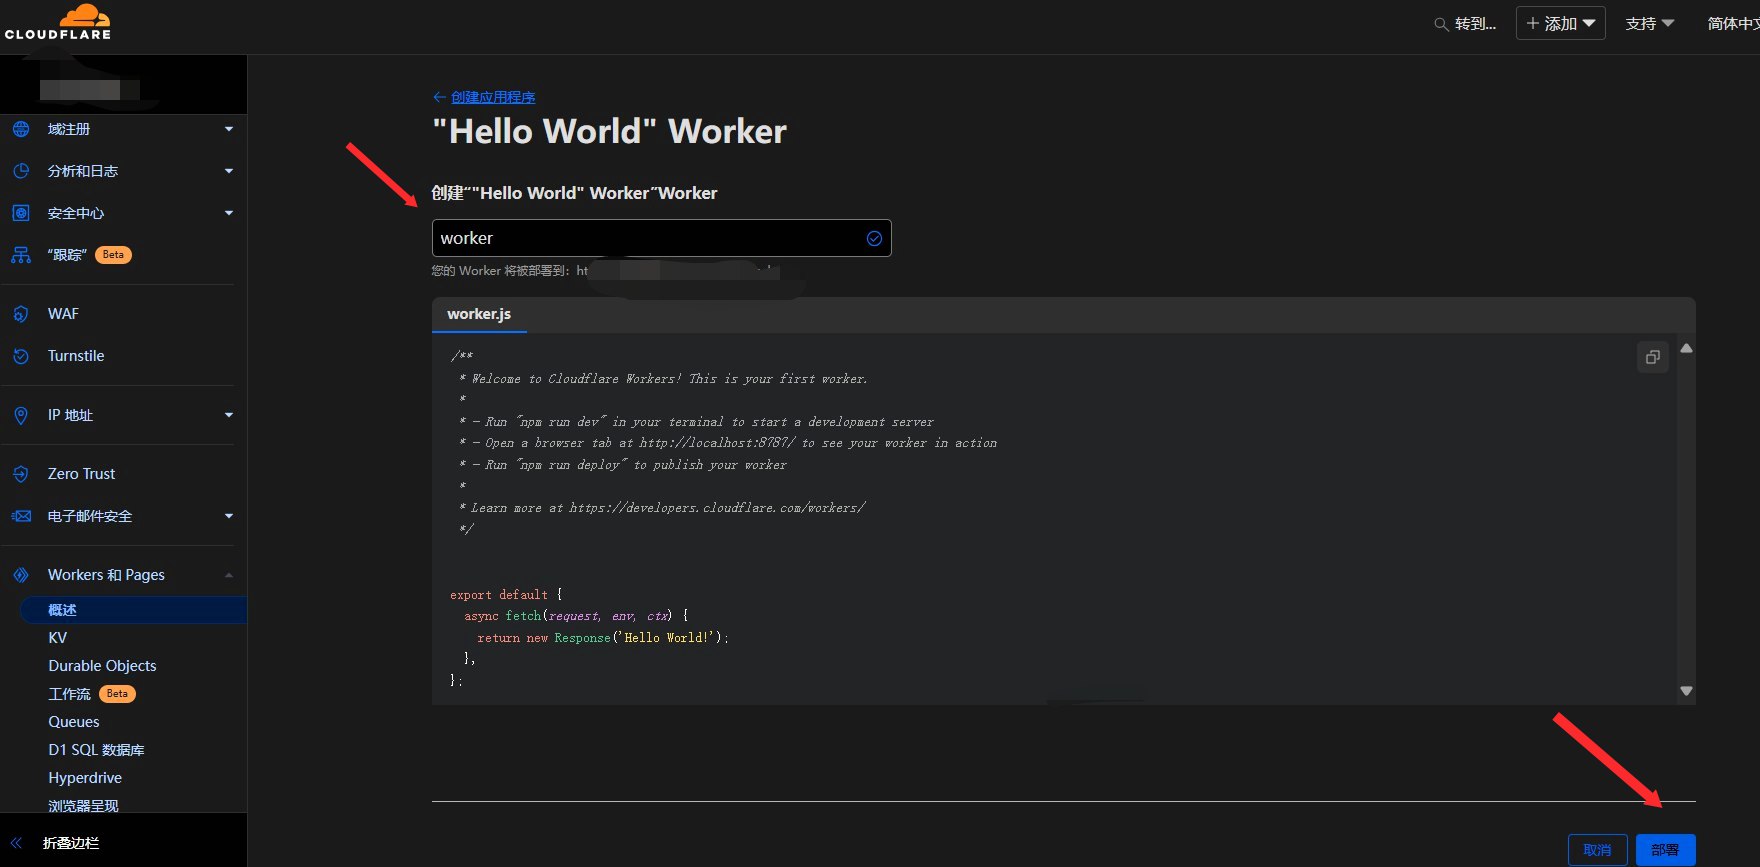
Task: Click the Trace (跟踪) sidebar icon
Action: 21,255
